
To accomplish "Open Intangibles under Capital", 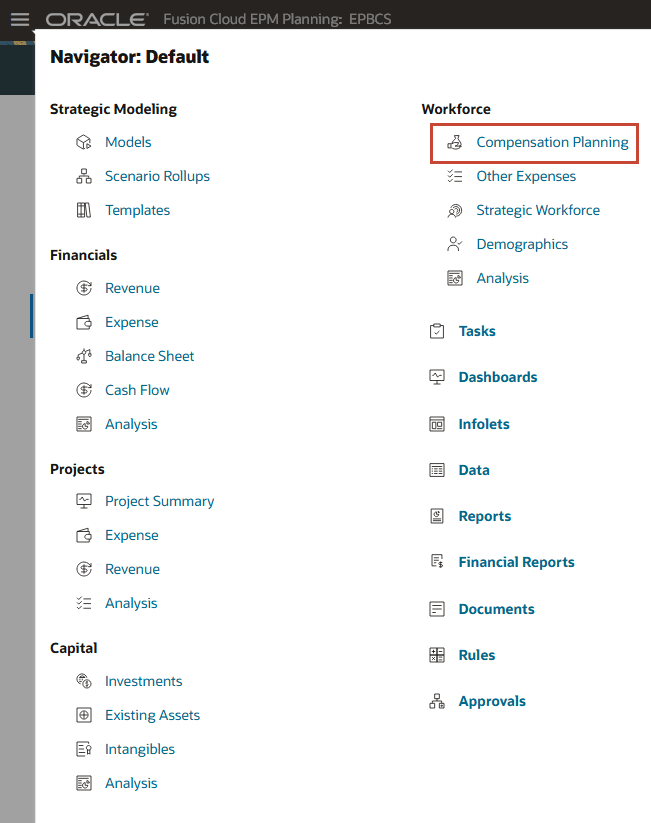I will coord(140,750).
